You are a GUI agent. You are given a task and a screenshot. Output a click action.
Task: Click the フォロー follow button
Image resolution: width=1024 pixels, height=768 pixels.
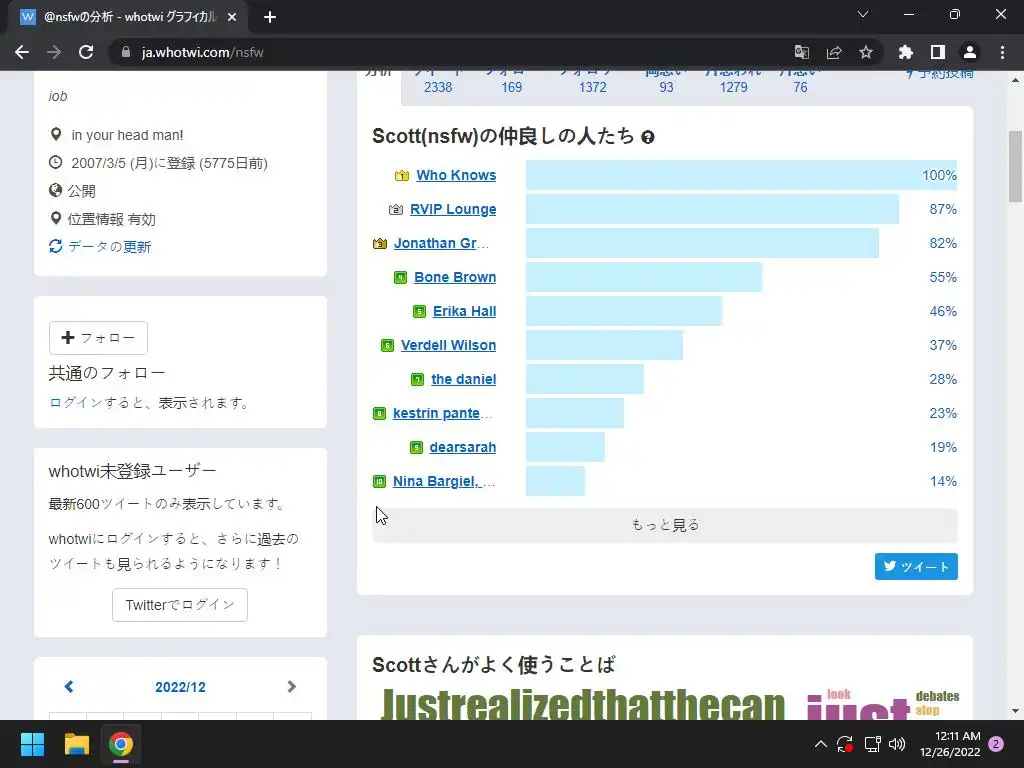[x=98, y=338]
